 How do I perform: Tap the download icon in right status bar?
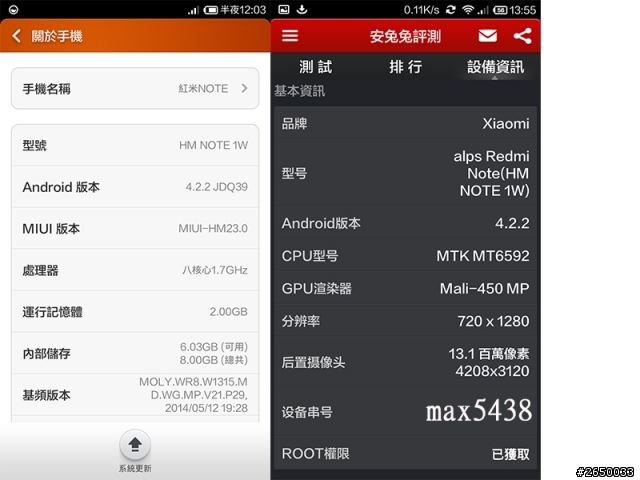click(302, 9)
